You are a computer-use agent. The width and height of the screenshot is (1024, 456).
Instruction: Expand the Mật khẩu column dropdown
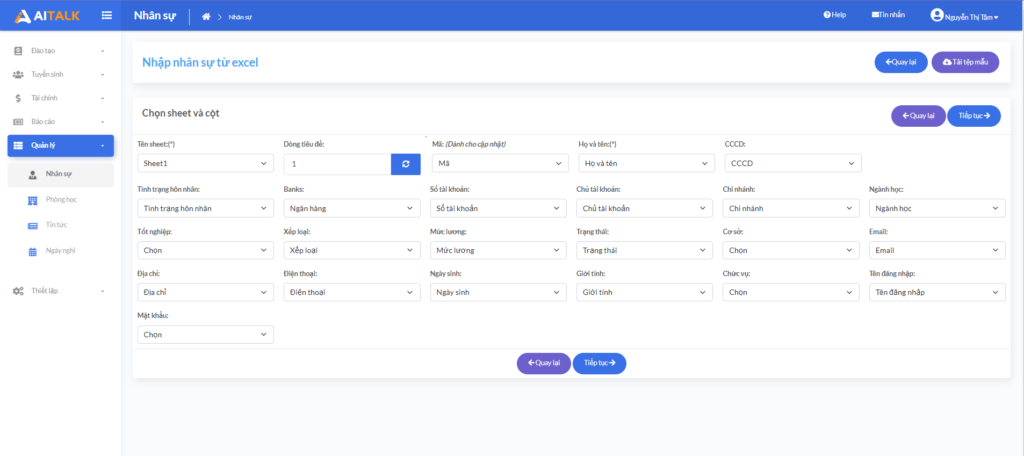click(x=205, y=334)
